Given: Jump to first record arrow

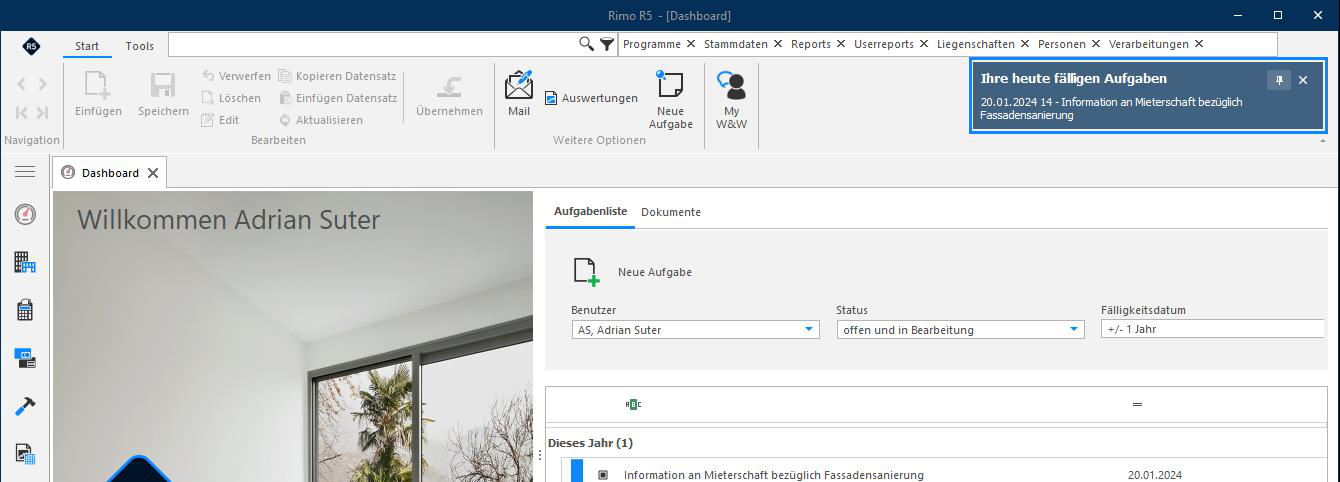Looking at the screenshot, I should 22,112.
